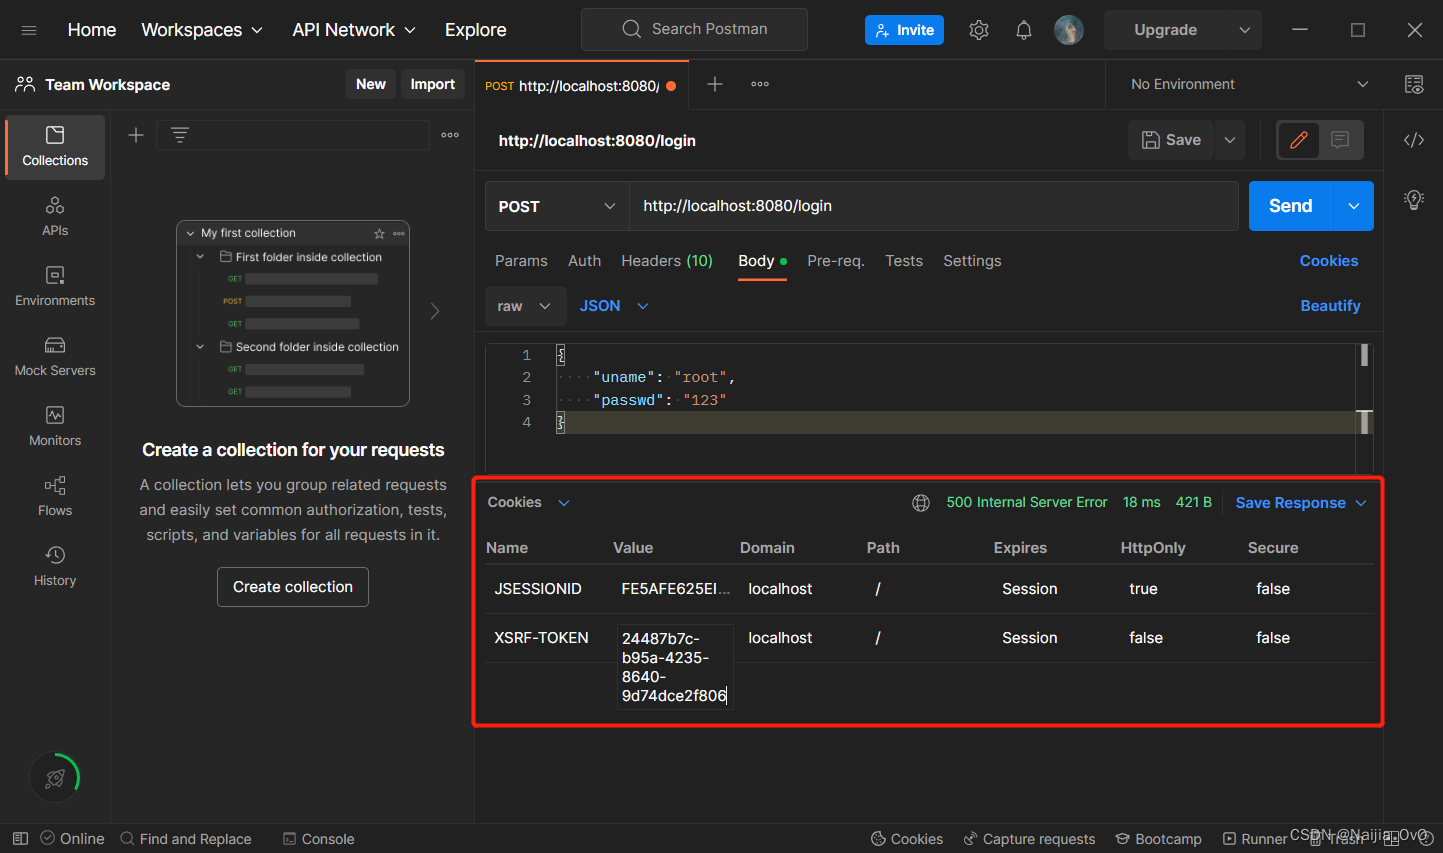Switch to the Body tab

(762, 261)
